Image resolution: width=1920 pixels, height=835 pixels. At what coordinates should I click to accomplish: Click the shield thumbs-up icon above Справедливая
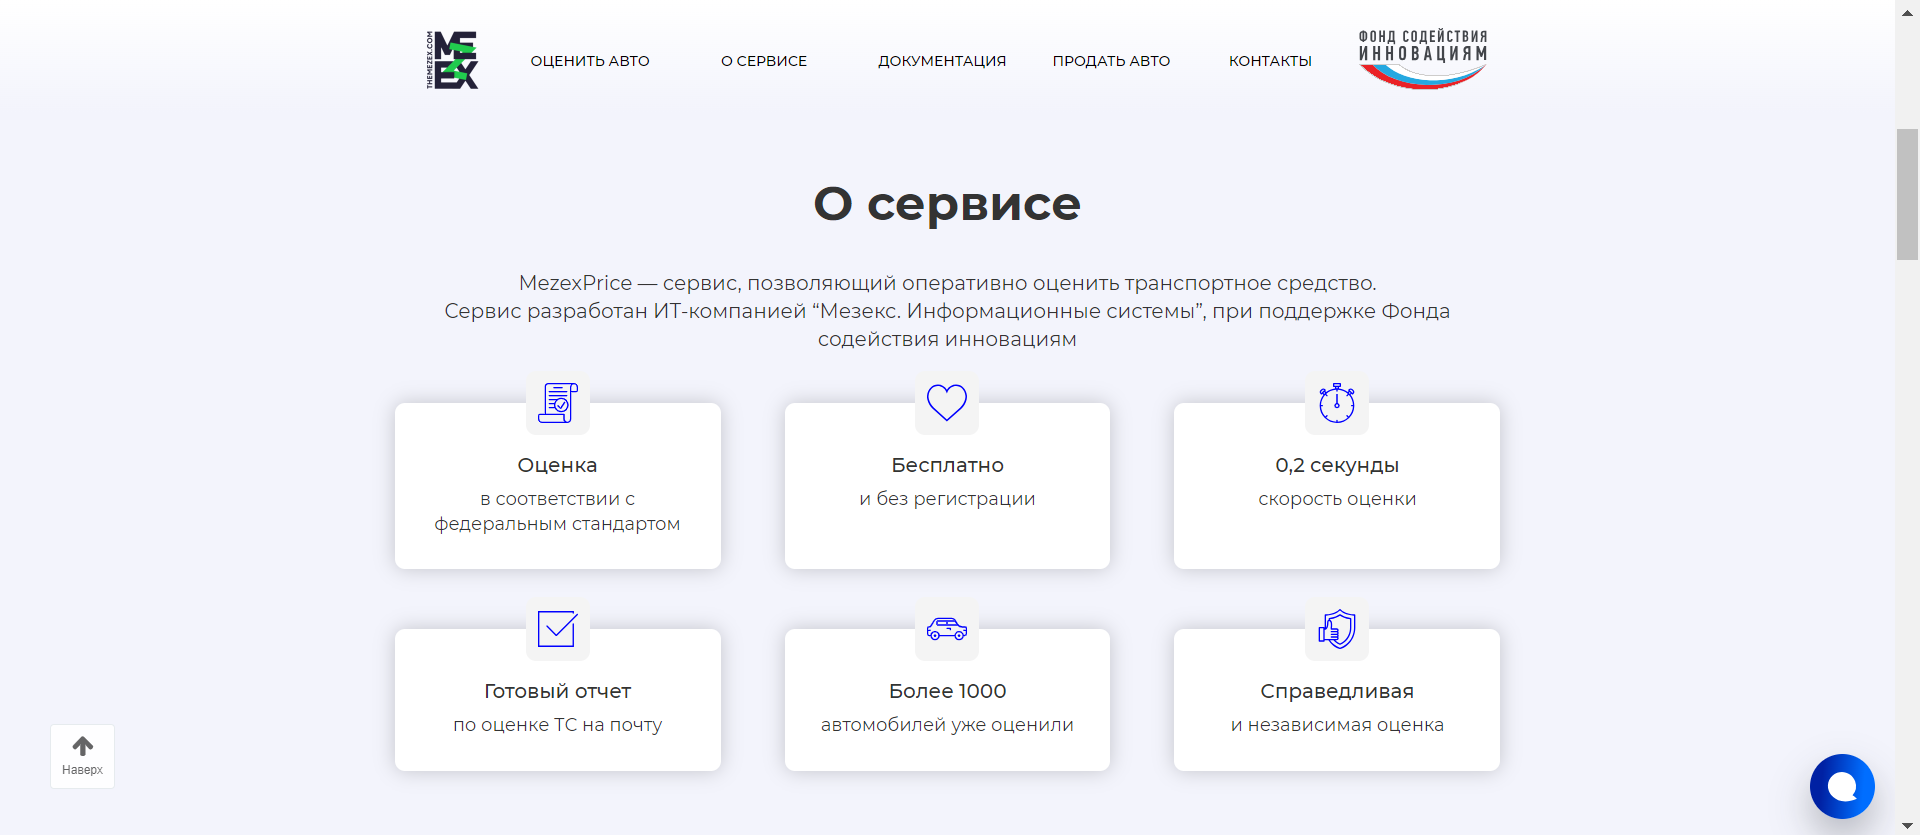tap(1337, 629)
